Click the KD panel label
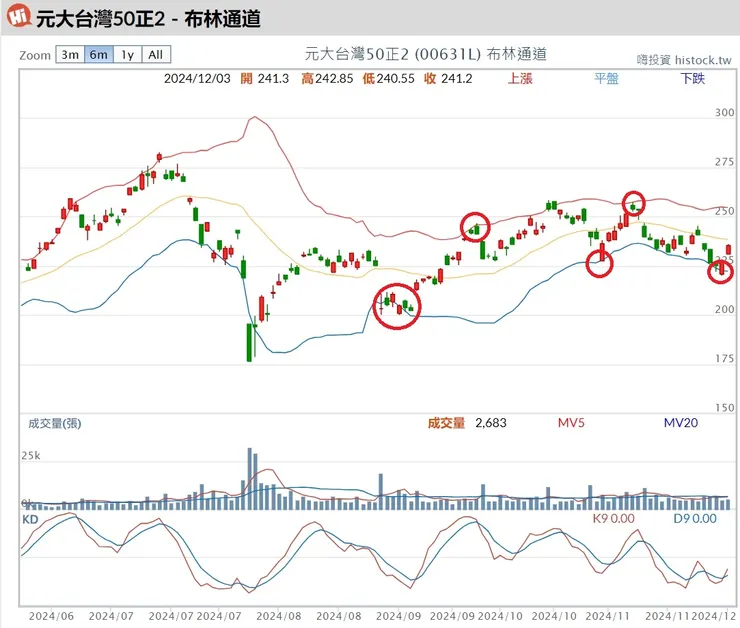Viewport: 740px width, 628px height. [30, 520]
